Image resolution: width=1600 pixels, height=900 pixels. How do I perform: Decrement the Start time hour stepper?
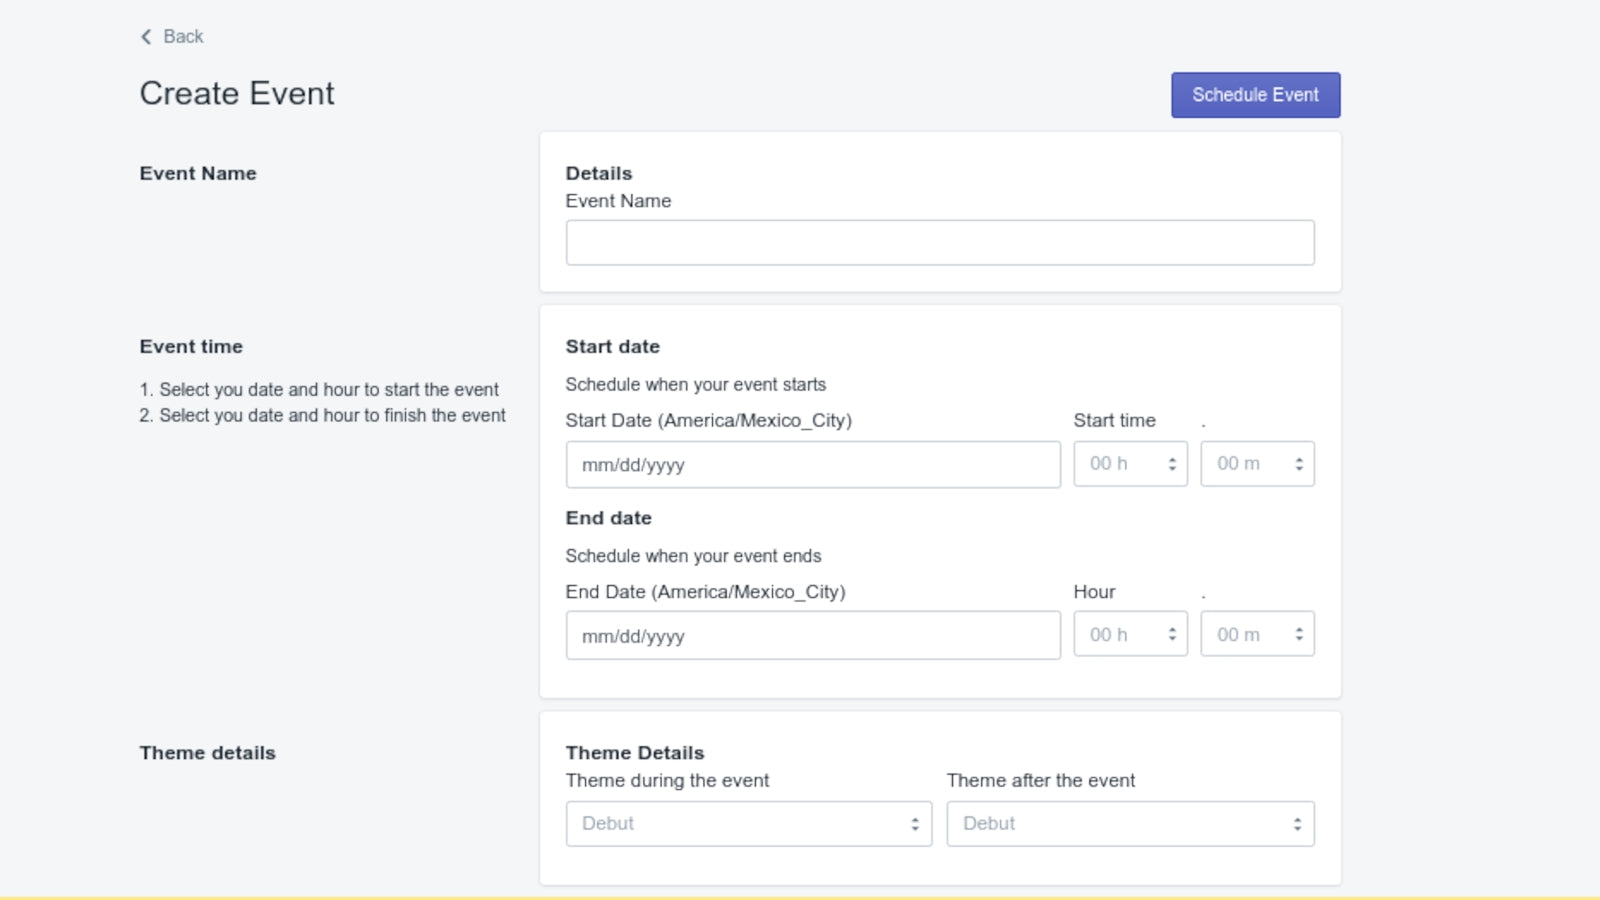click(x=1172, y=469)
